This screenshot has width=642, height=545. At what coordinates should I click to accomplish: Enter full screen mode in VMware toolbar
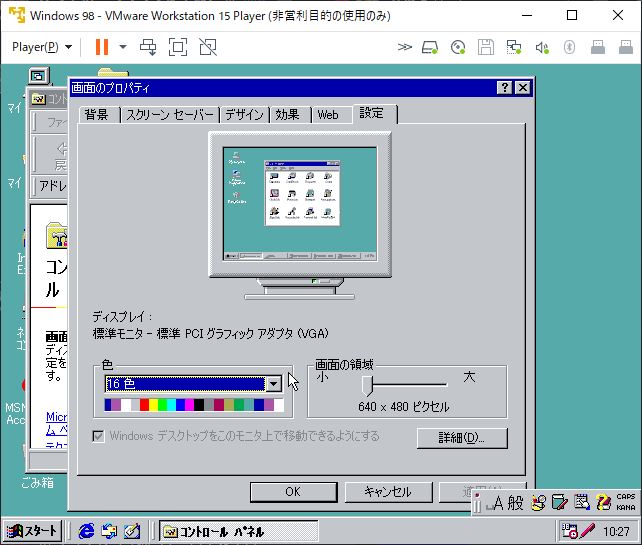click(178, 47)
